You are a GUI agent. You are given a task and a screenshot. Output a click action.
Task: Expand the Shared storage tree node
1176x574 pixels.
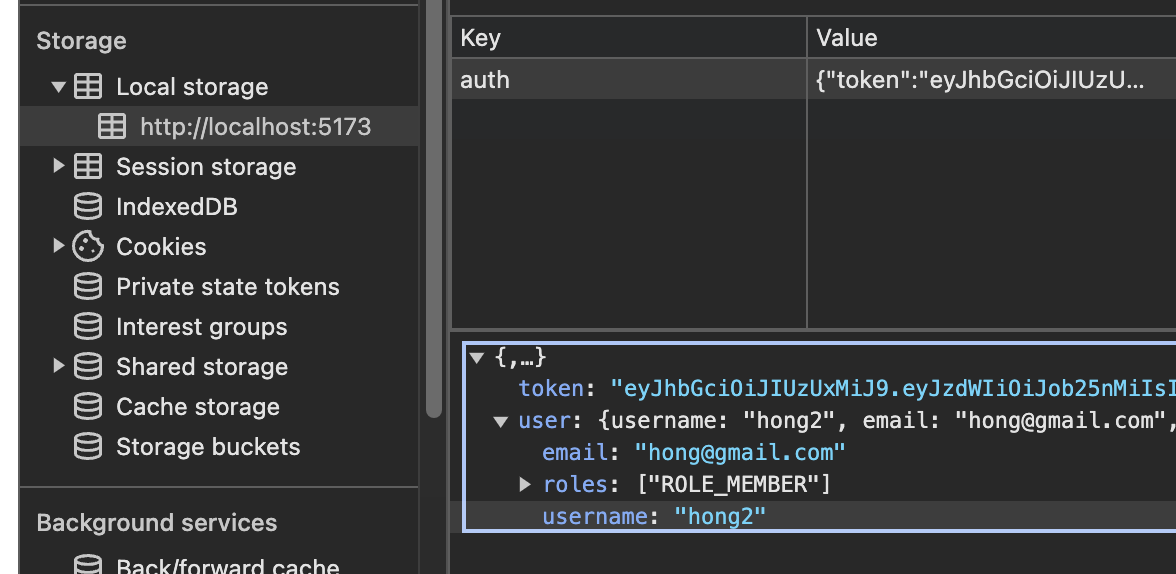click(x=59, y=367)
